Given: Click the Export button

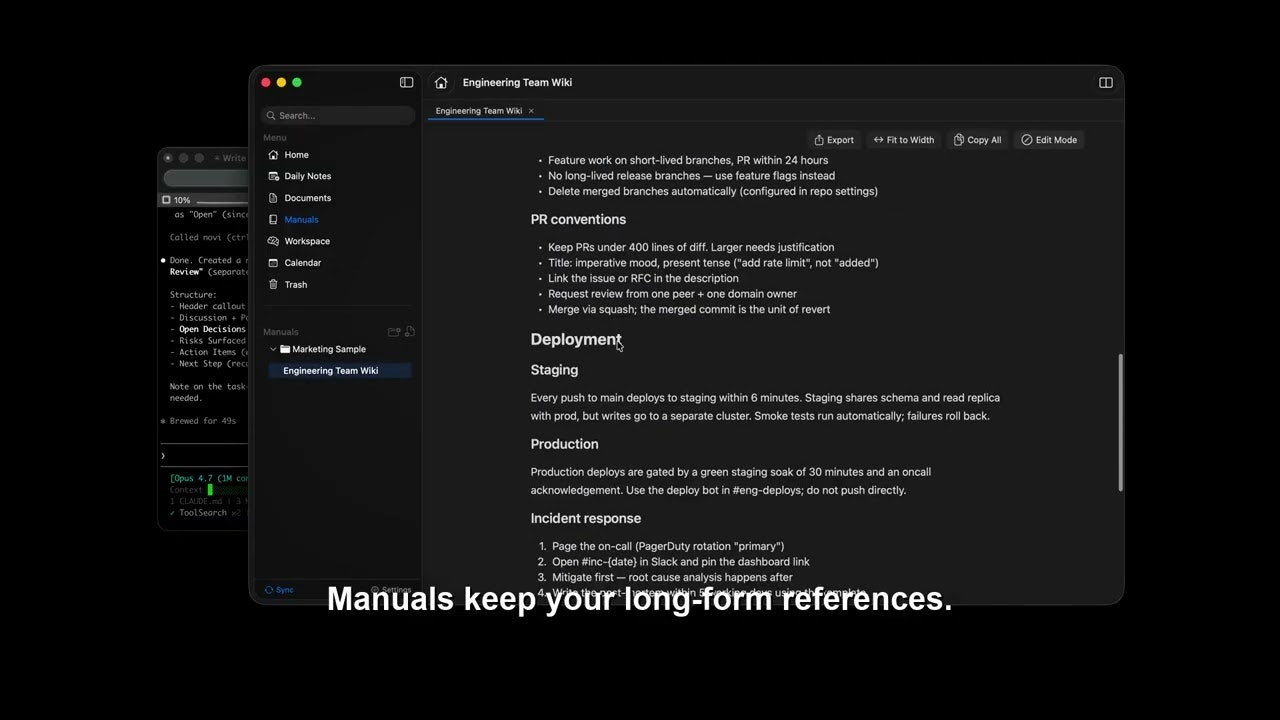Looking at the screenshot, I should point(834,140).
